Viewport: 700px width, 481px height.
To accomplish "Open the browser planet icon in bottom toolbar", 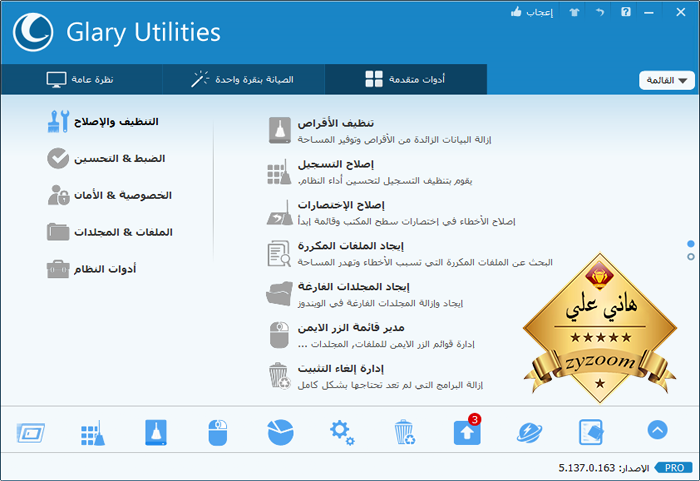I will (x=529, y=432).
